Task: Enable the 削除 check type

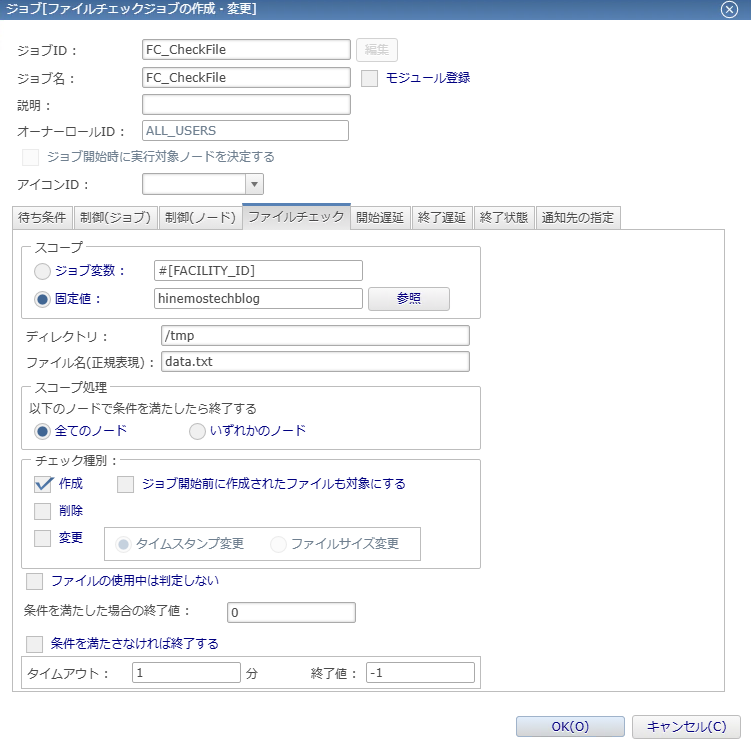Action: (43, 511)
